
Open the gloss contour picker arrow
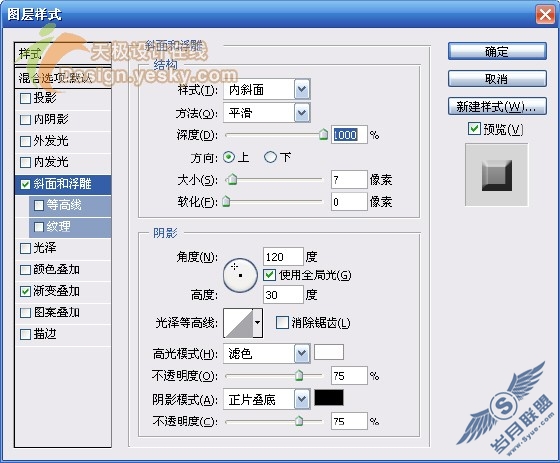(258, 323)
